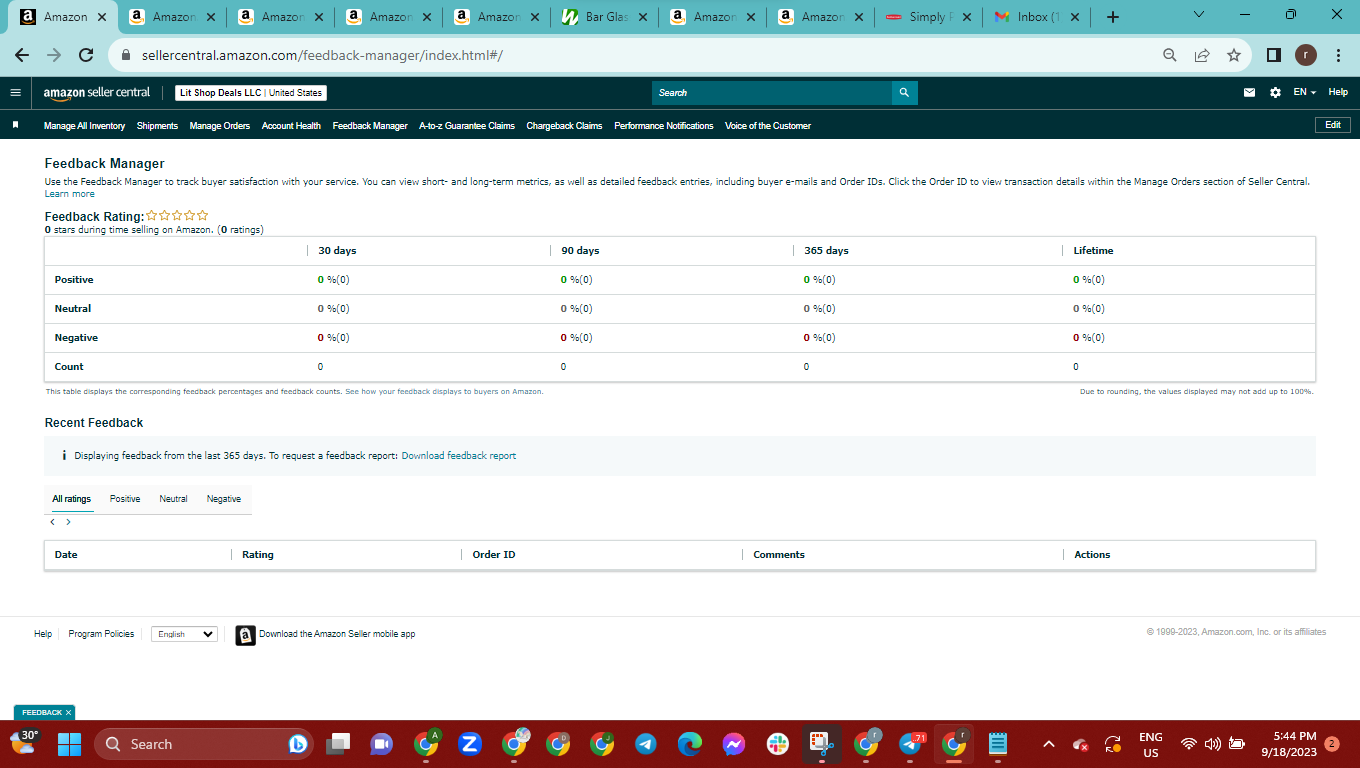This screenshot has width=1360, height=768.
Task: Open Slack from the taskbar
Action: [778, 744]
